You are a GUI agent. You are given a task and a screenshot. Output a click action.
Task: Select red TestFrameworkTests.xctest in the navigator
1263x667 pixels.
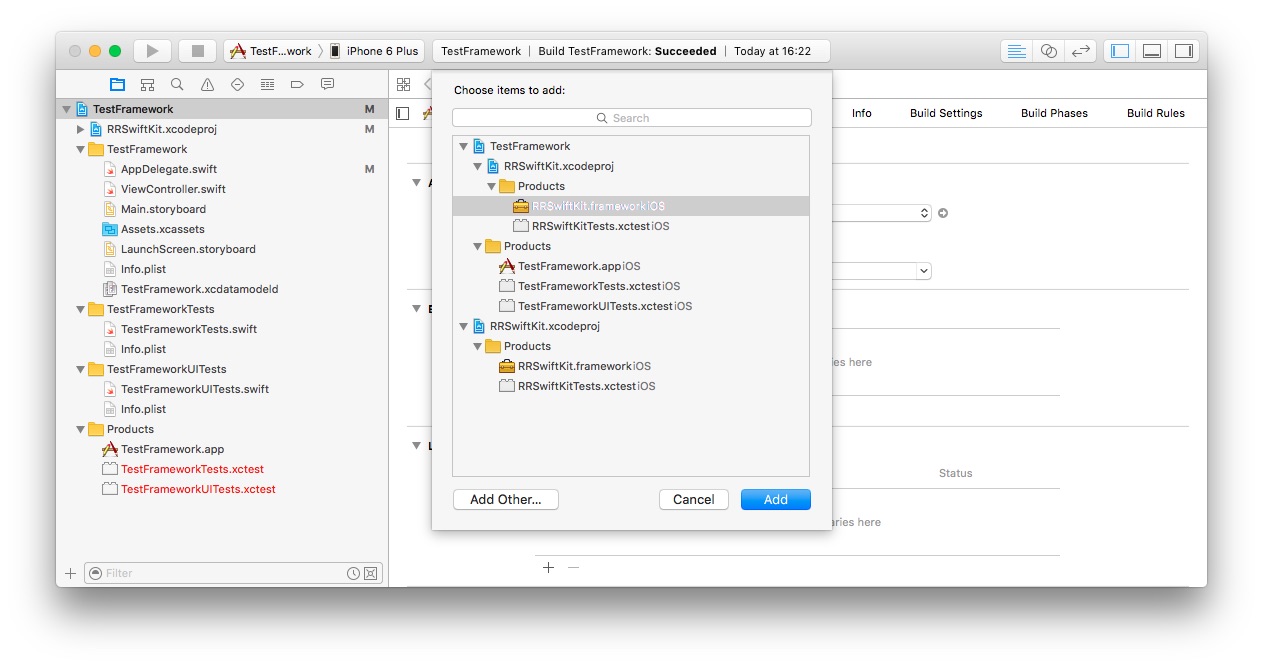click(x=192, y=469)
